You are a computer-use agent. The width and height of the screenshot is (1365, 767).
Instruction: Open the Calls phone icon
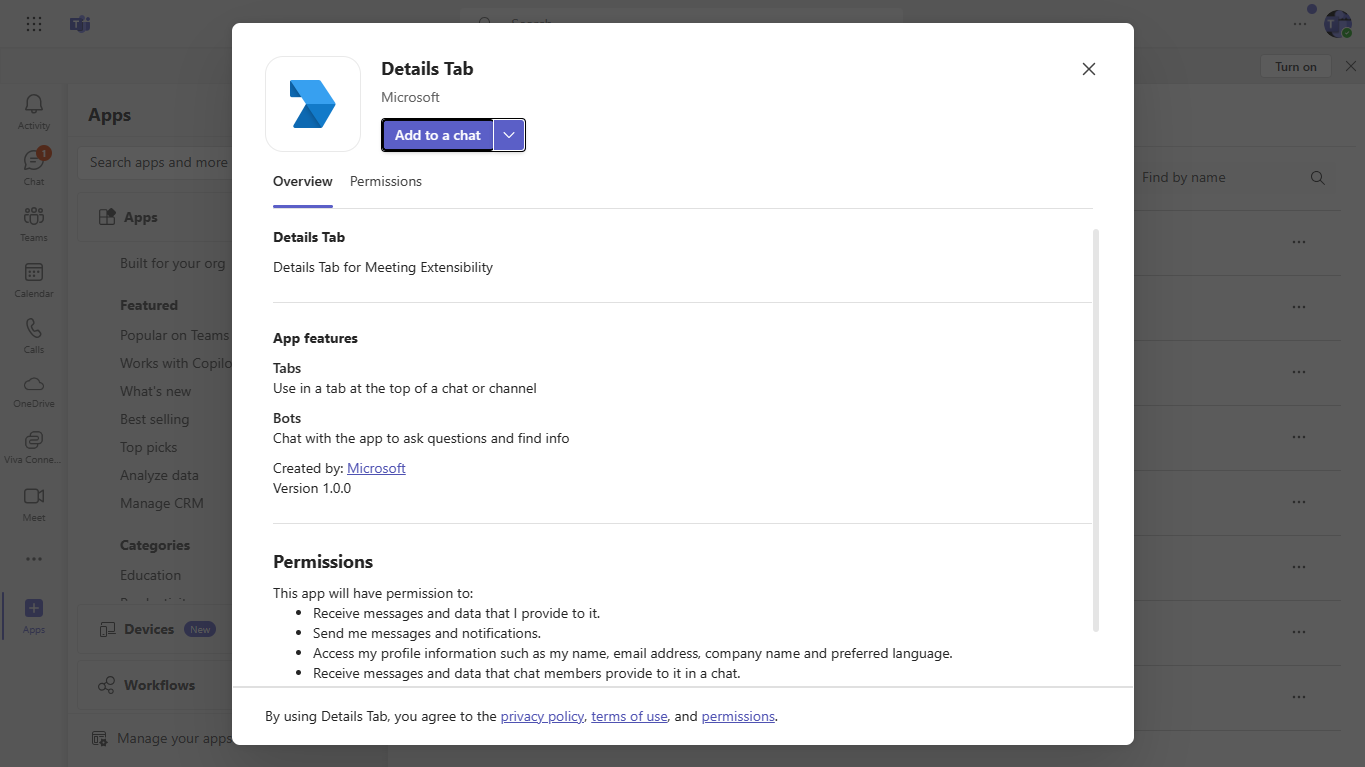pos(34,335)
